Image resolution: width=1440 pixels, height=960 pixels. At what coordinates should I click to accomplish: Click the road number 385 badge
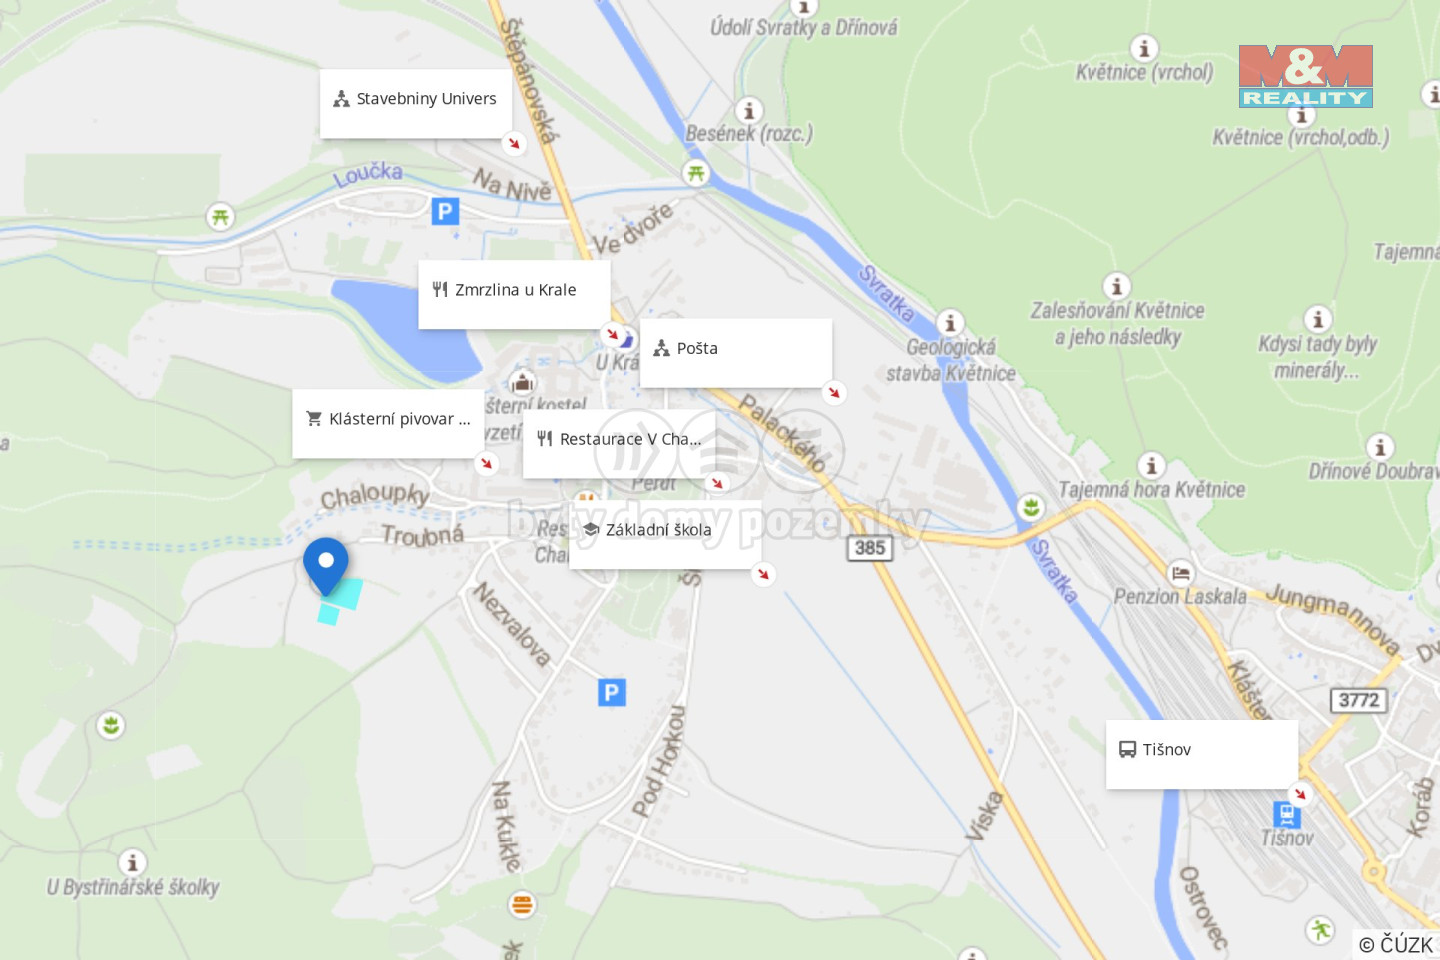point(870,547)
